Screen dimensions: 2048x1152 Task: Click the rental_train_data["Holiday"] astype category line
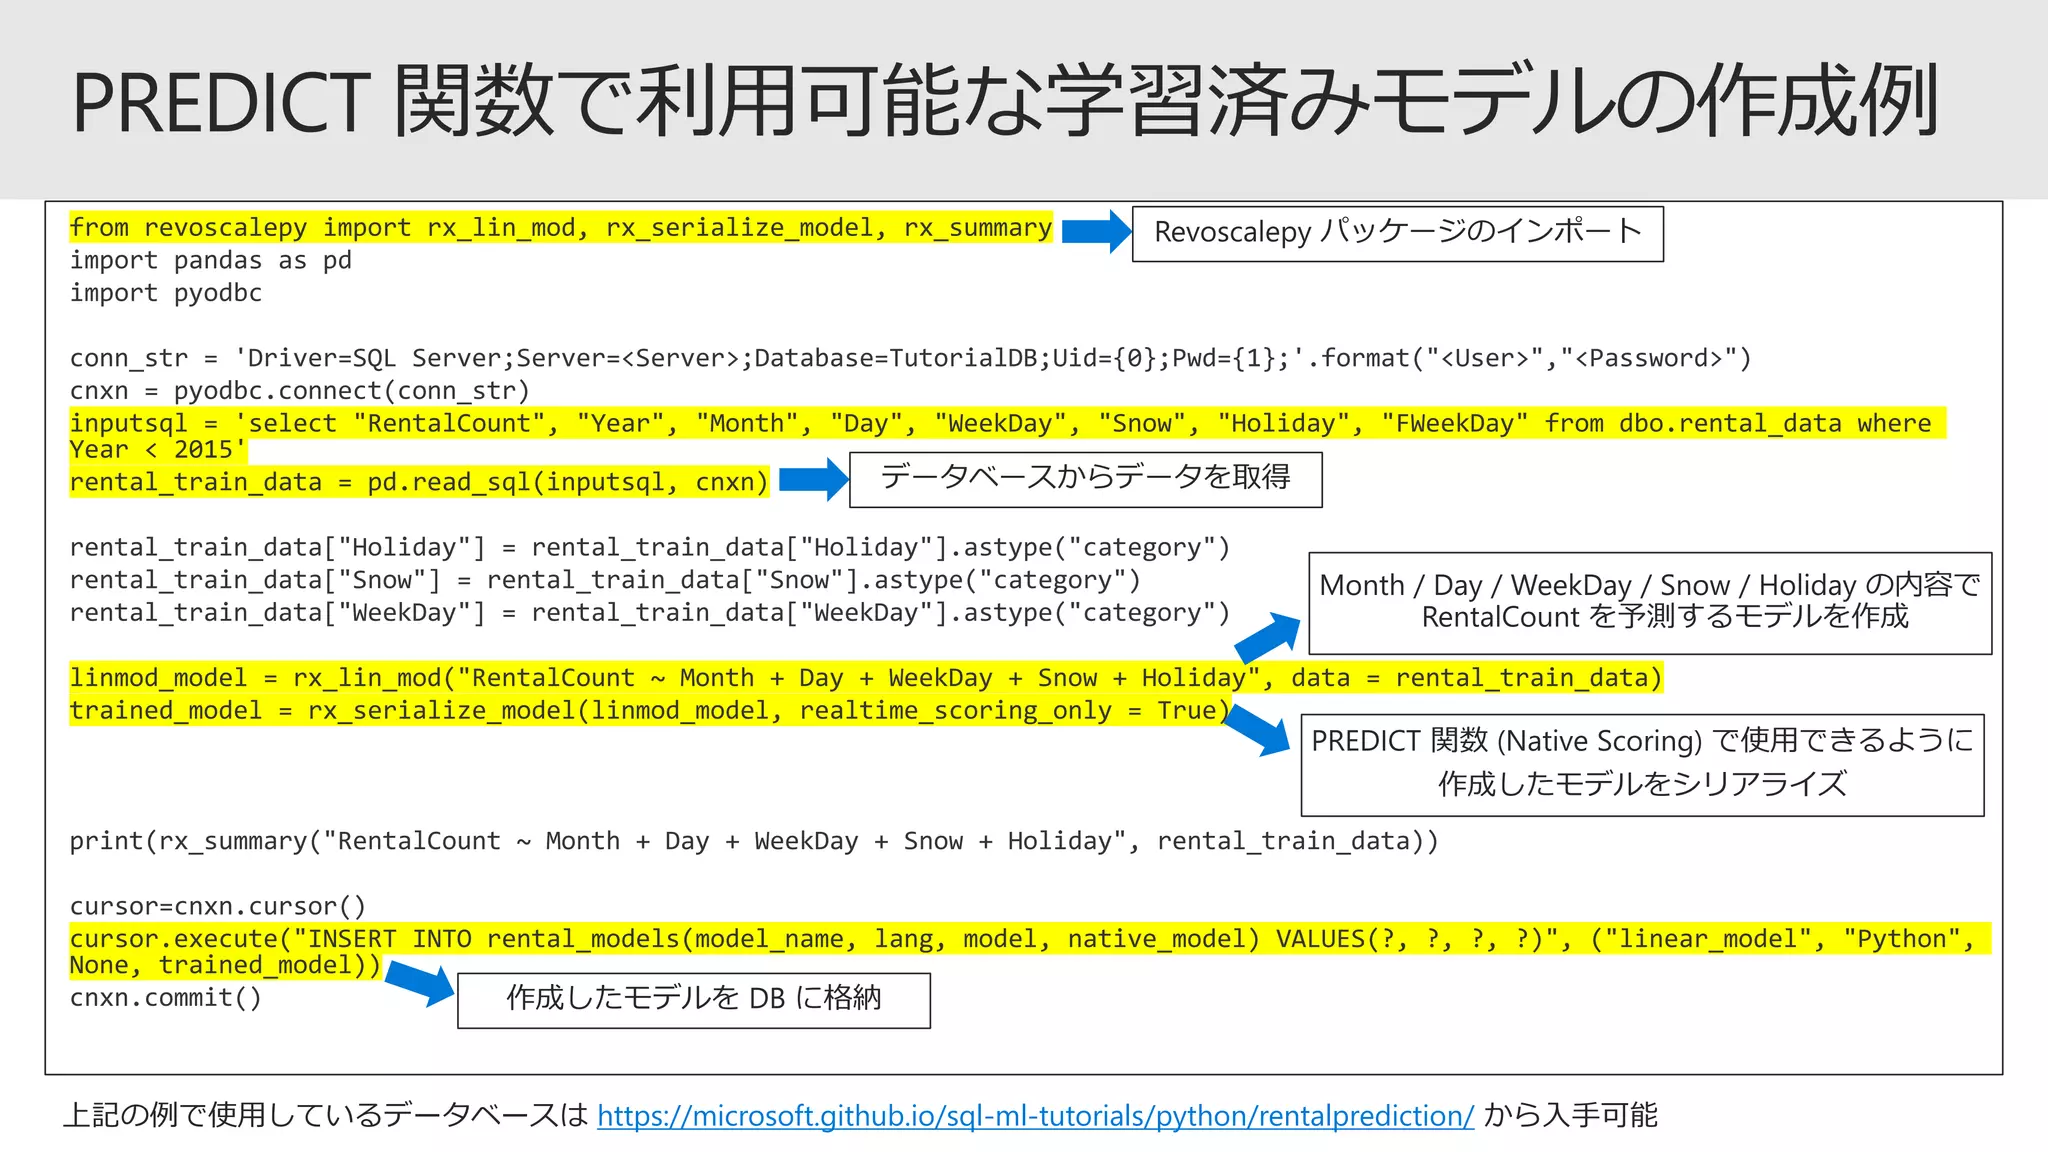pos(650,548)
